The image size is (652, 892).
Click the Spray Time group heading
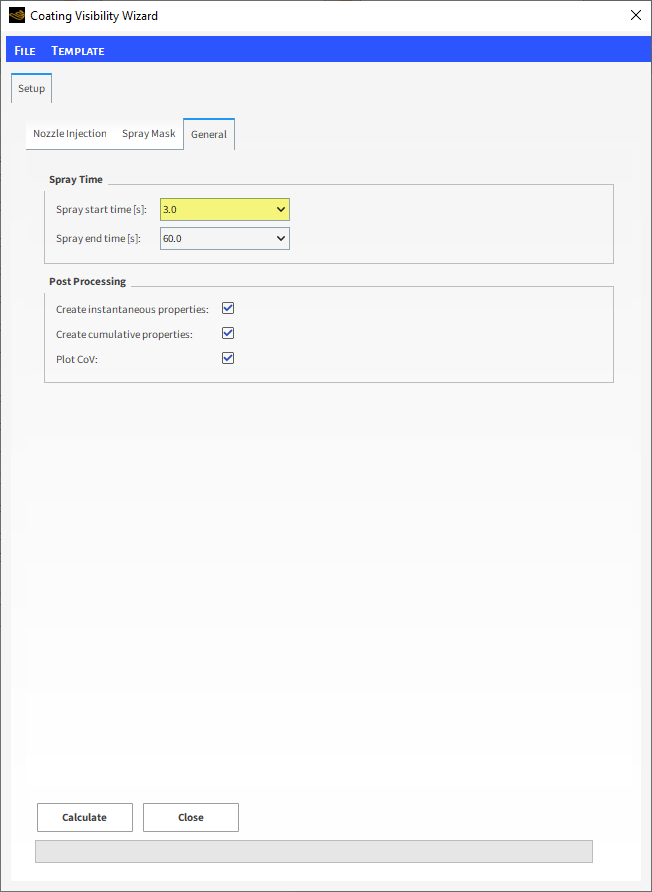tap(76, 180)
